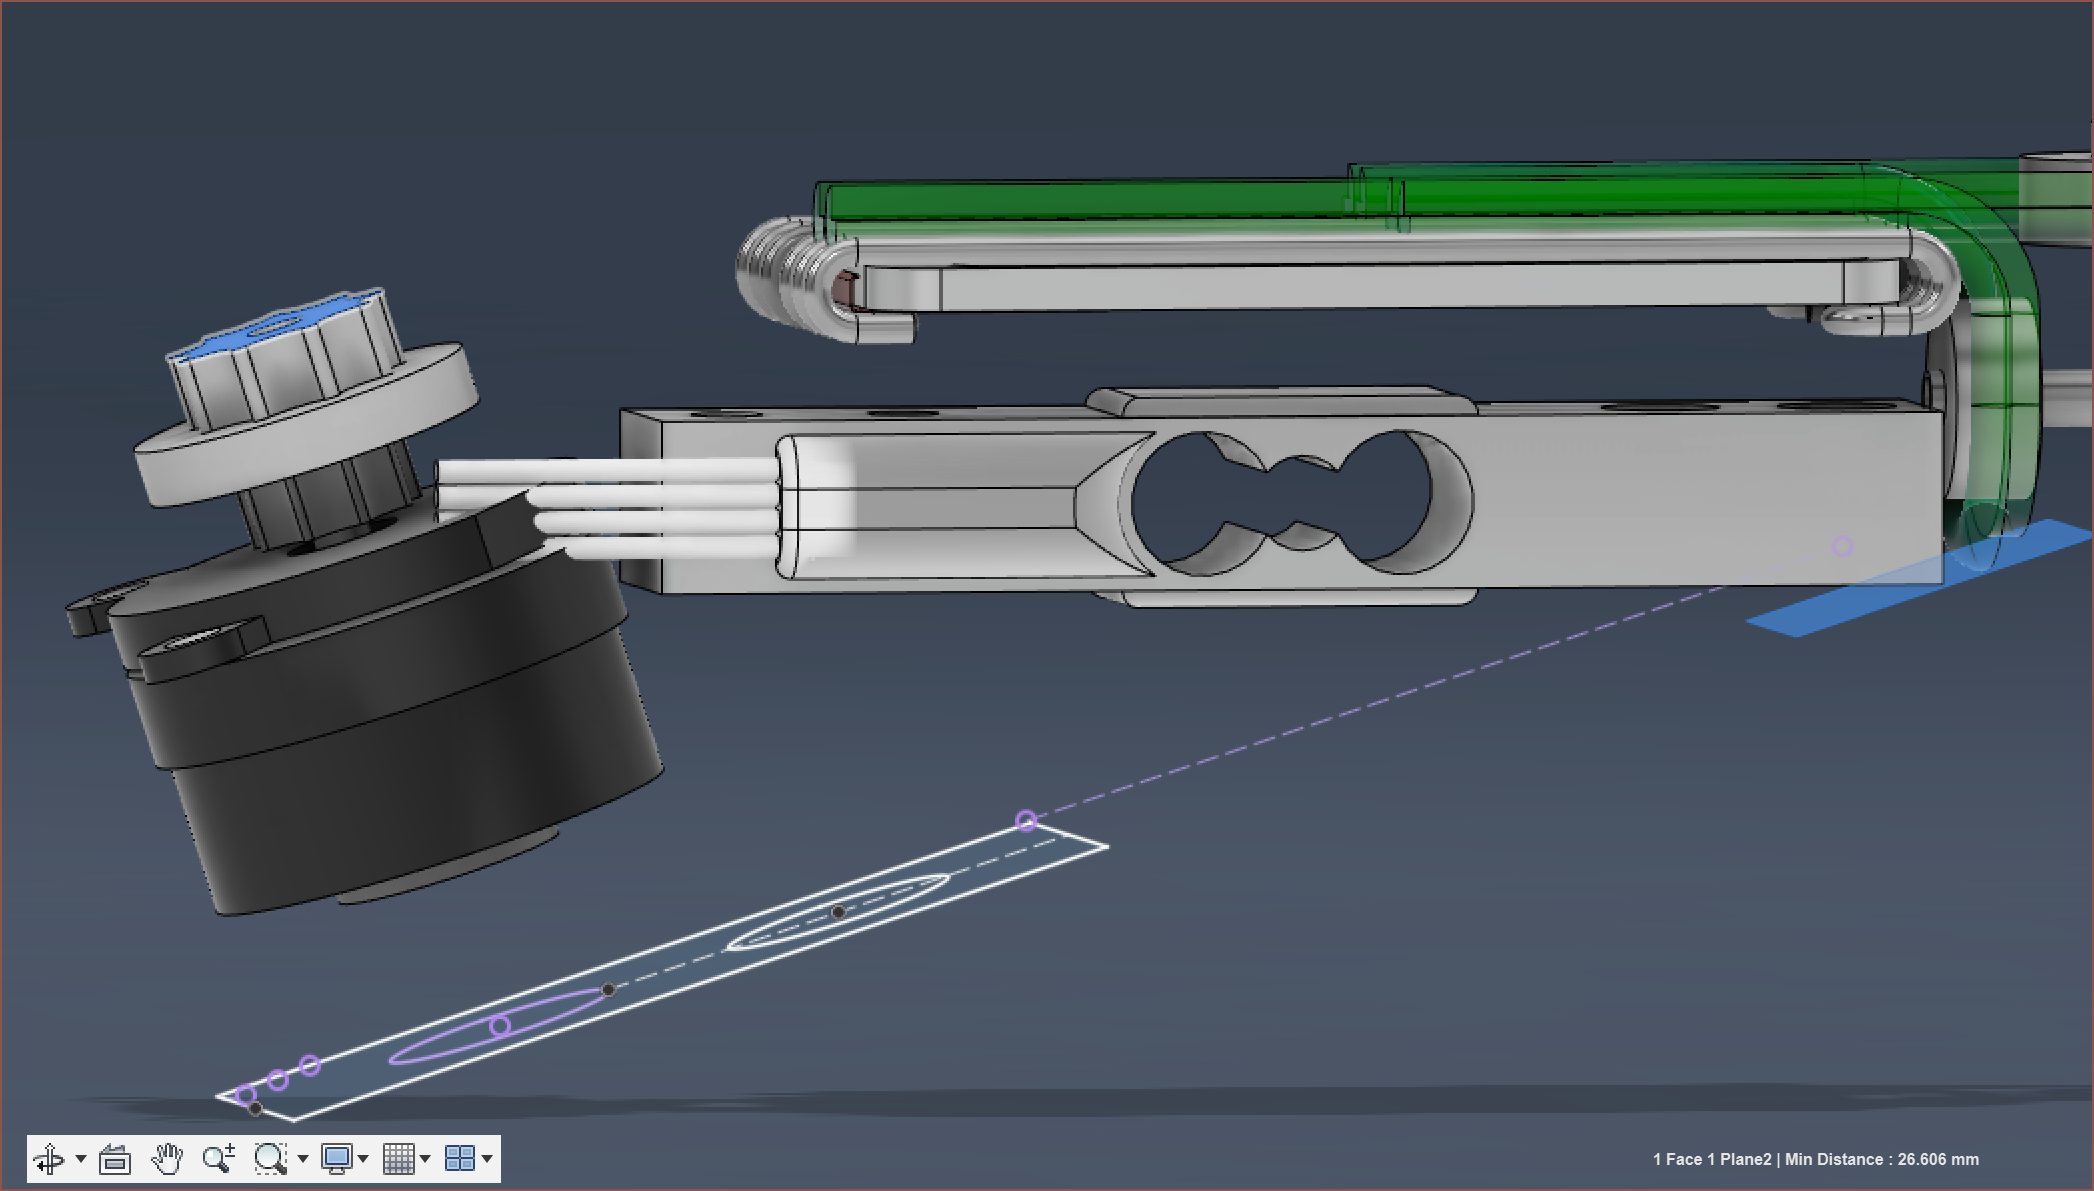Expand the Grid and Snaps dropdown arrow
Image resolution: width=2094 pixels, height=1191 pixels.
pos(425,1159)
